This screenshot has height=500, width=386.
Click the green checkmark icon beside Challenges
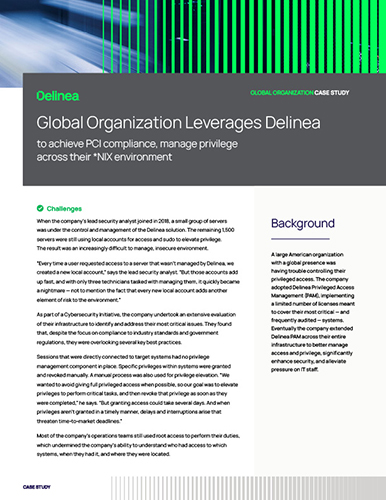pos(40,208)
